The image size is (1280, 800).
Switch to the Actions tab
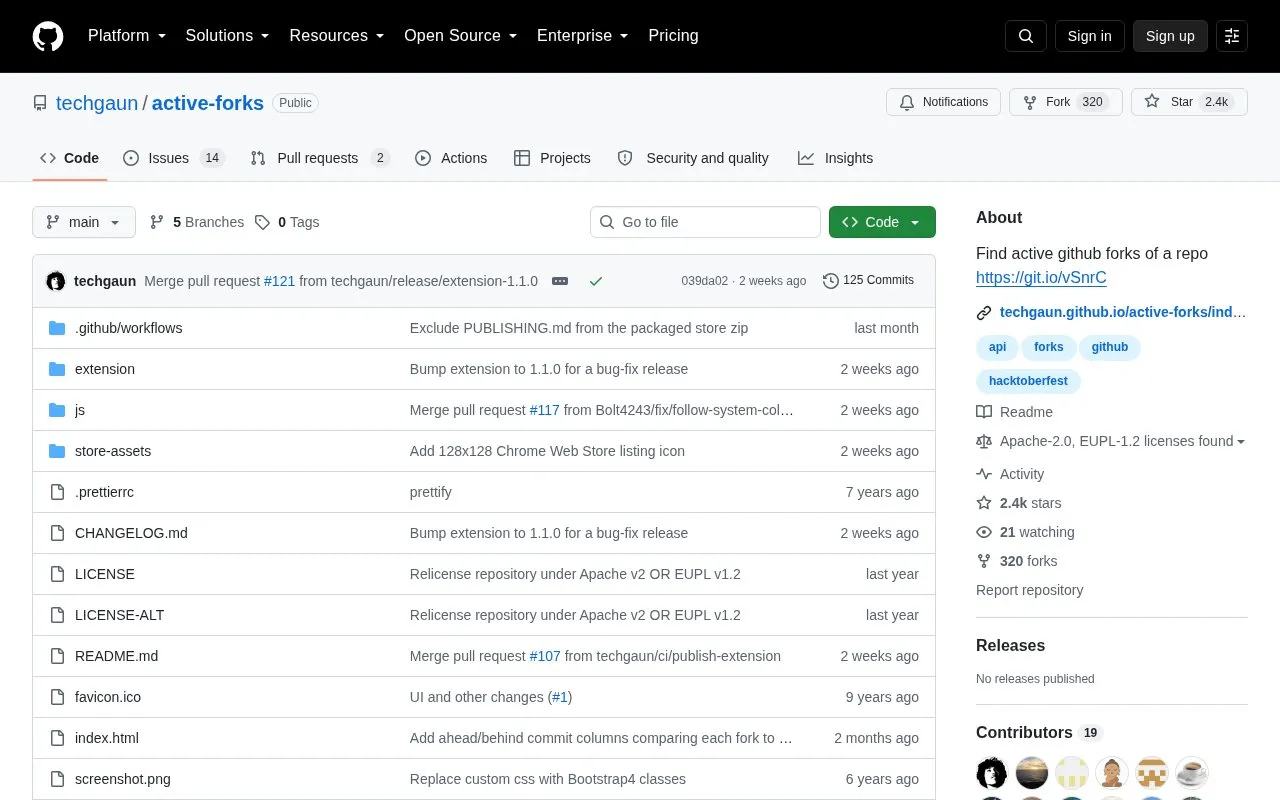(x=451, y=158)
